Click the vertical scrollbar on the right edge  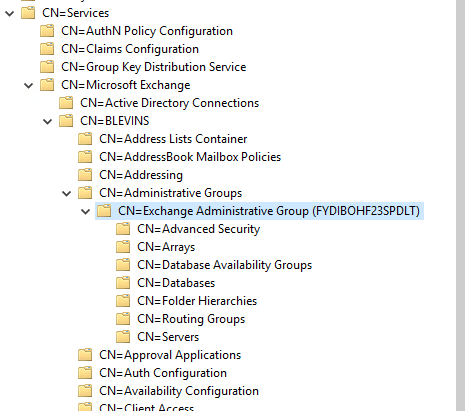tap(460, 205)
